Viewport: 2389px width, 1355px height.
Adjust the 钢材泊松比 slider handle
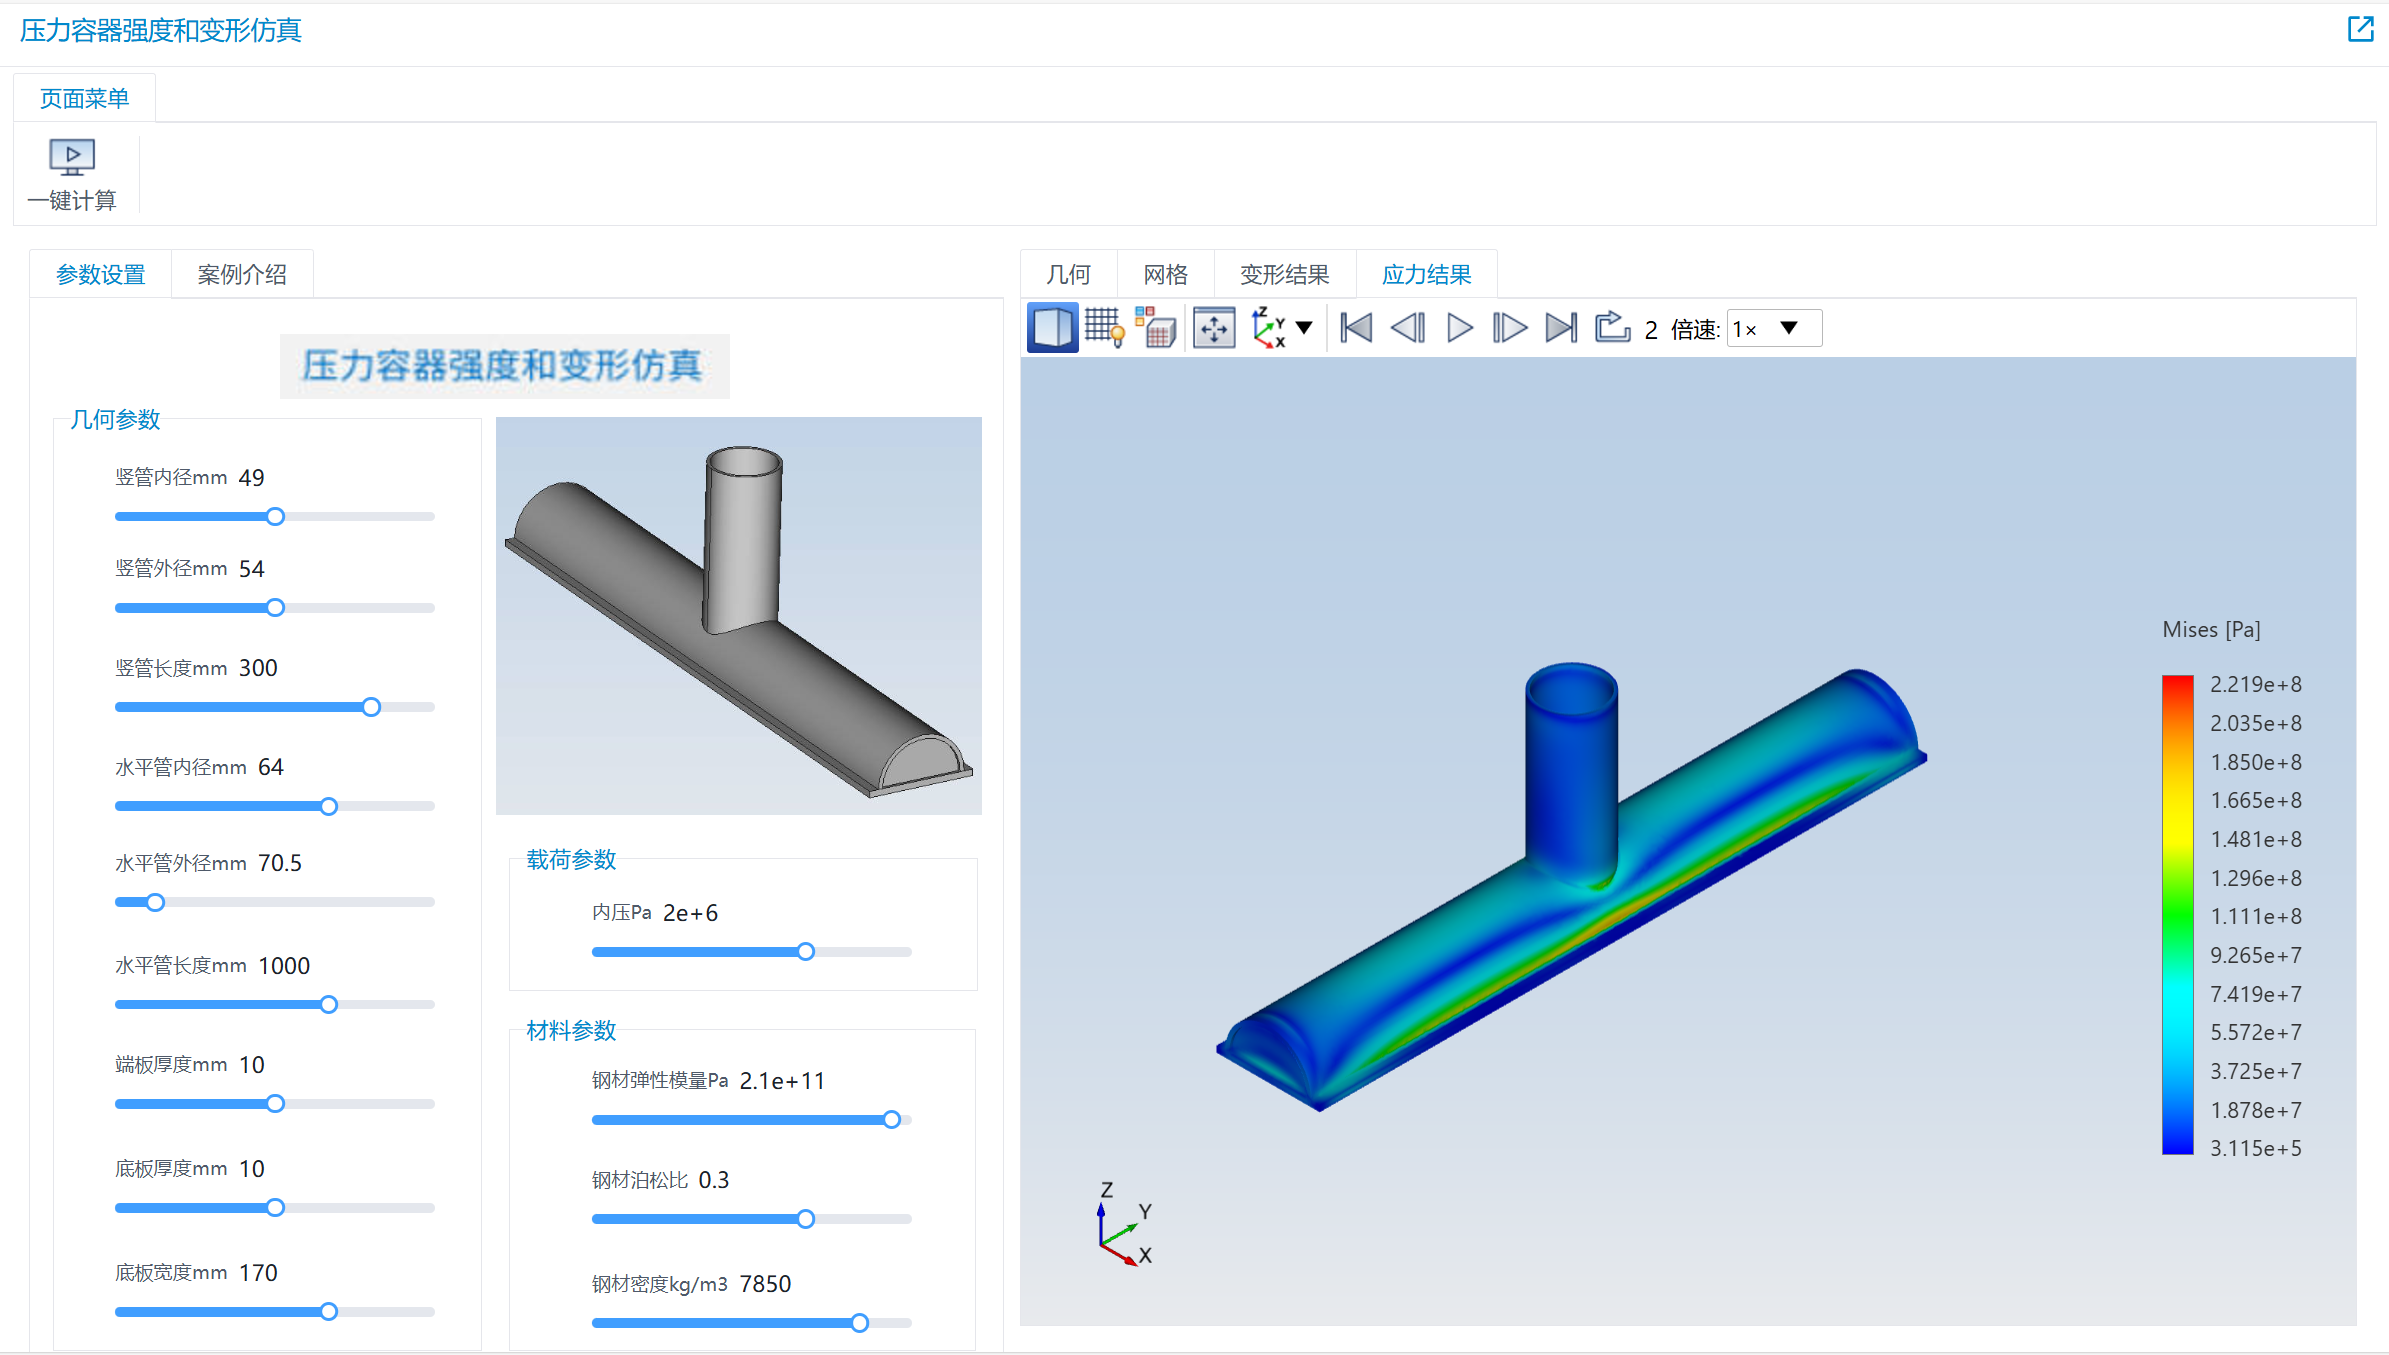pos(805,1219)
